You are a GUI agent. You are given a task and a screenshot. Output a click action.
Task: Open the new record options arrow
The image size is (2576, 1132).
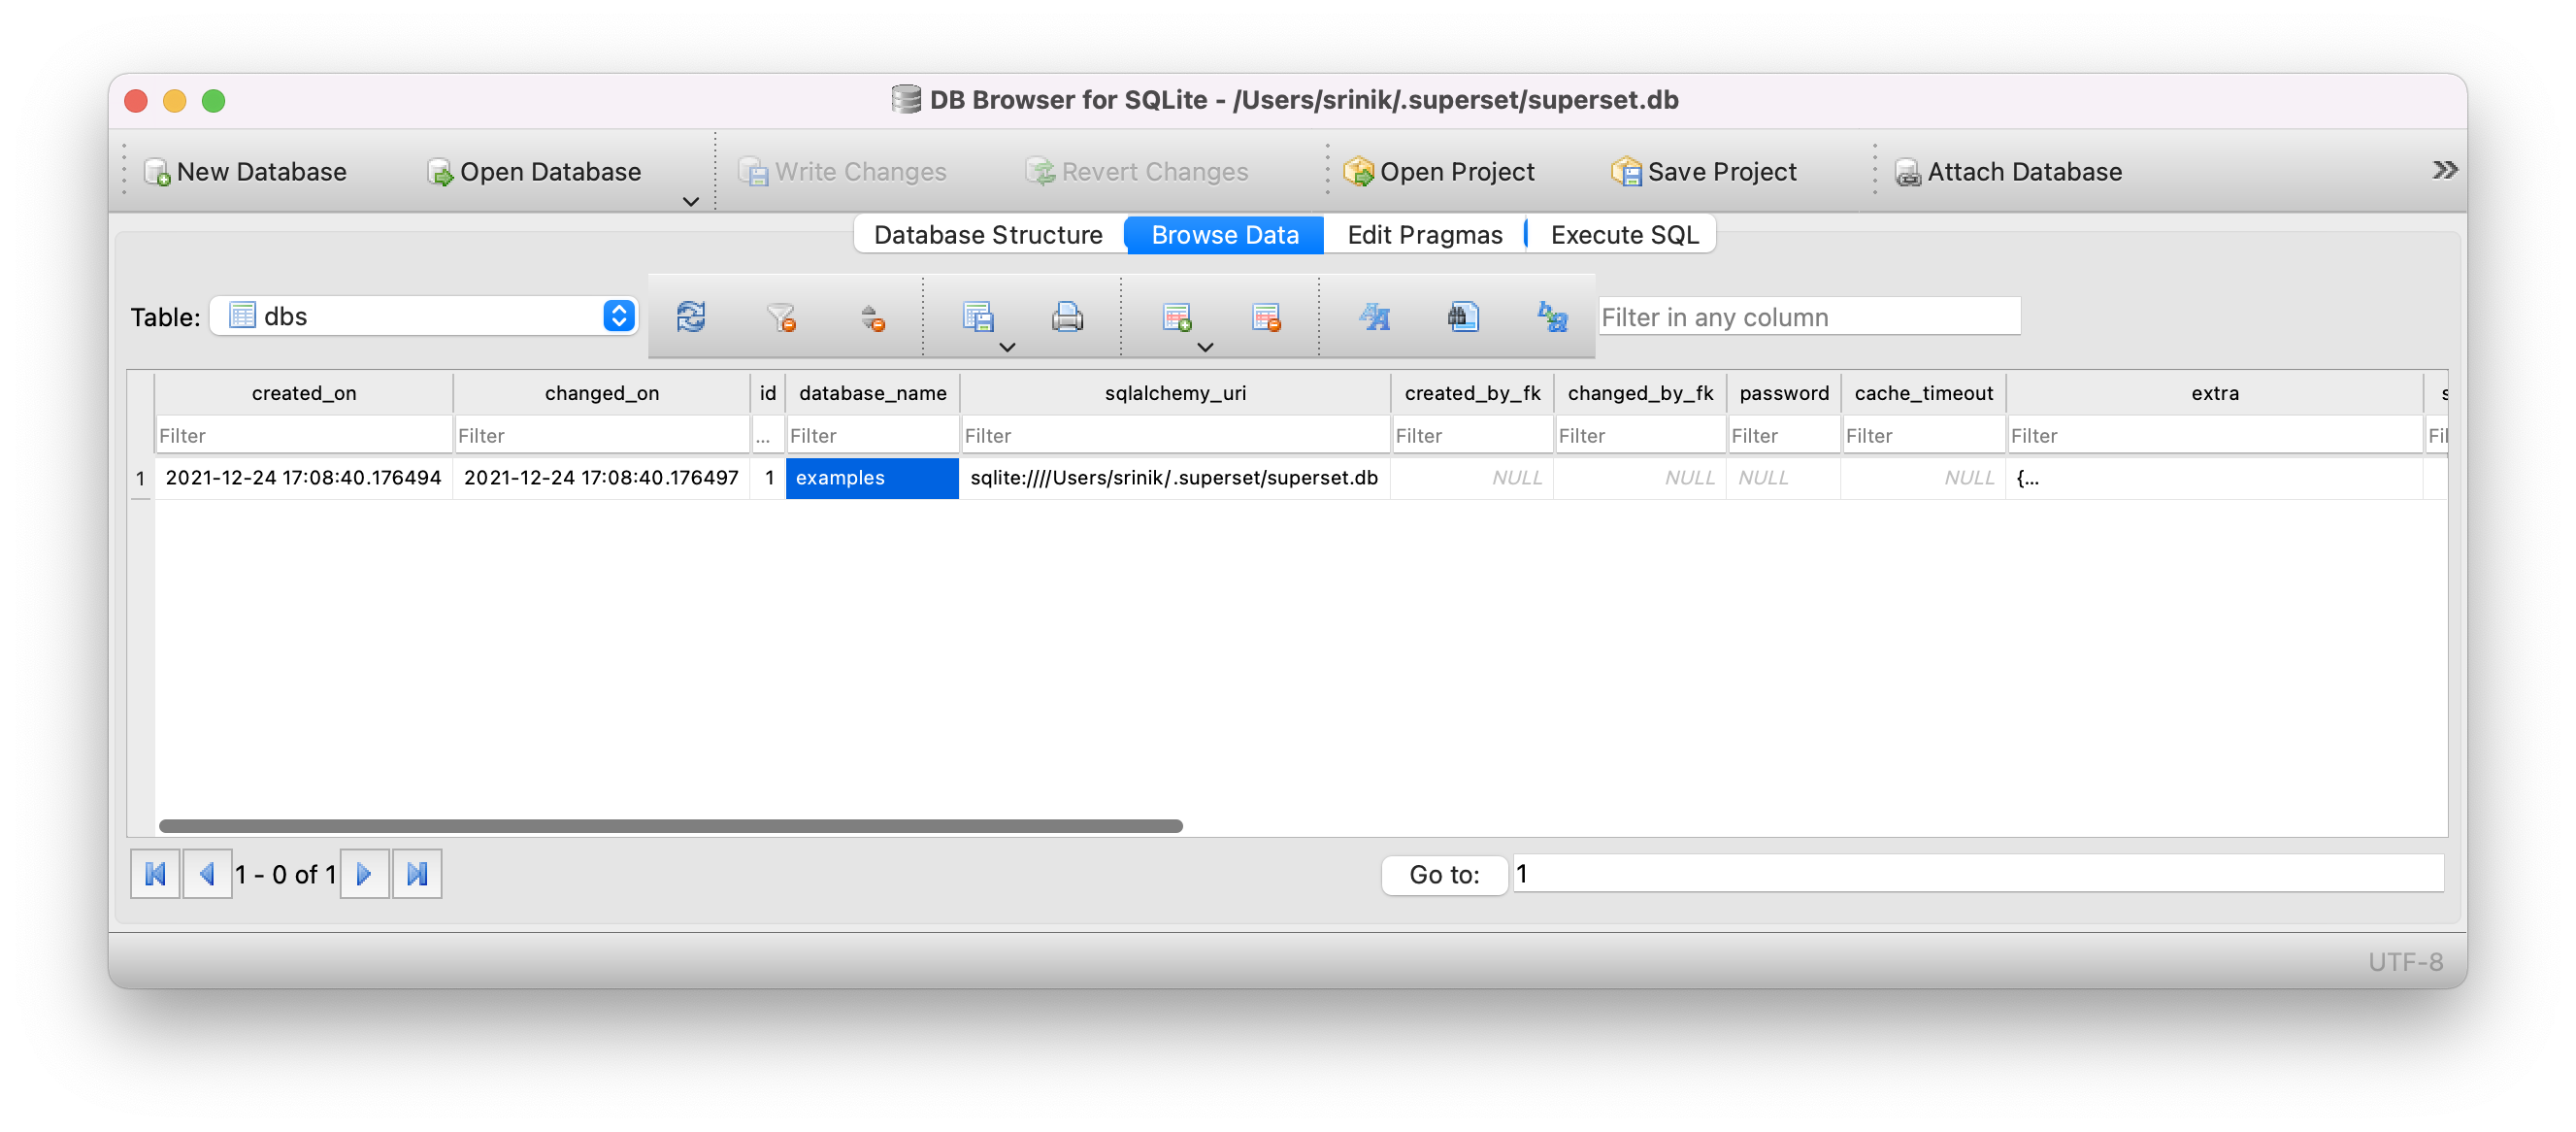[1206, 347]
